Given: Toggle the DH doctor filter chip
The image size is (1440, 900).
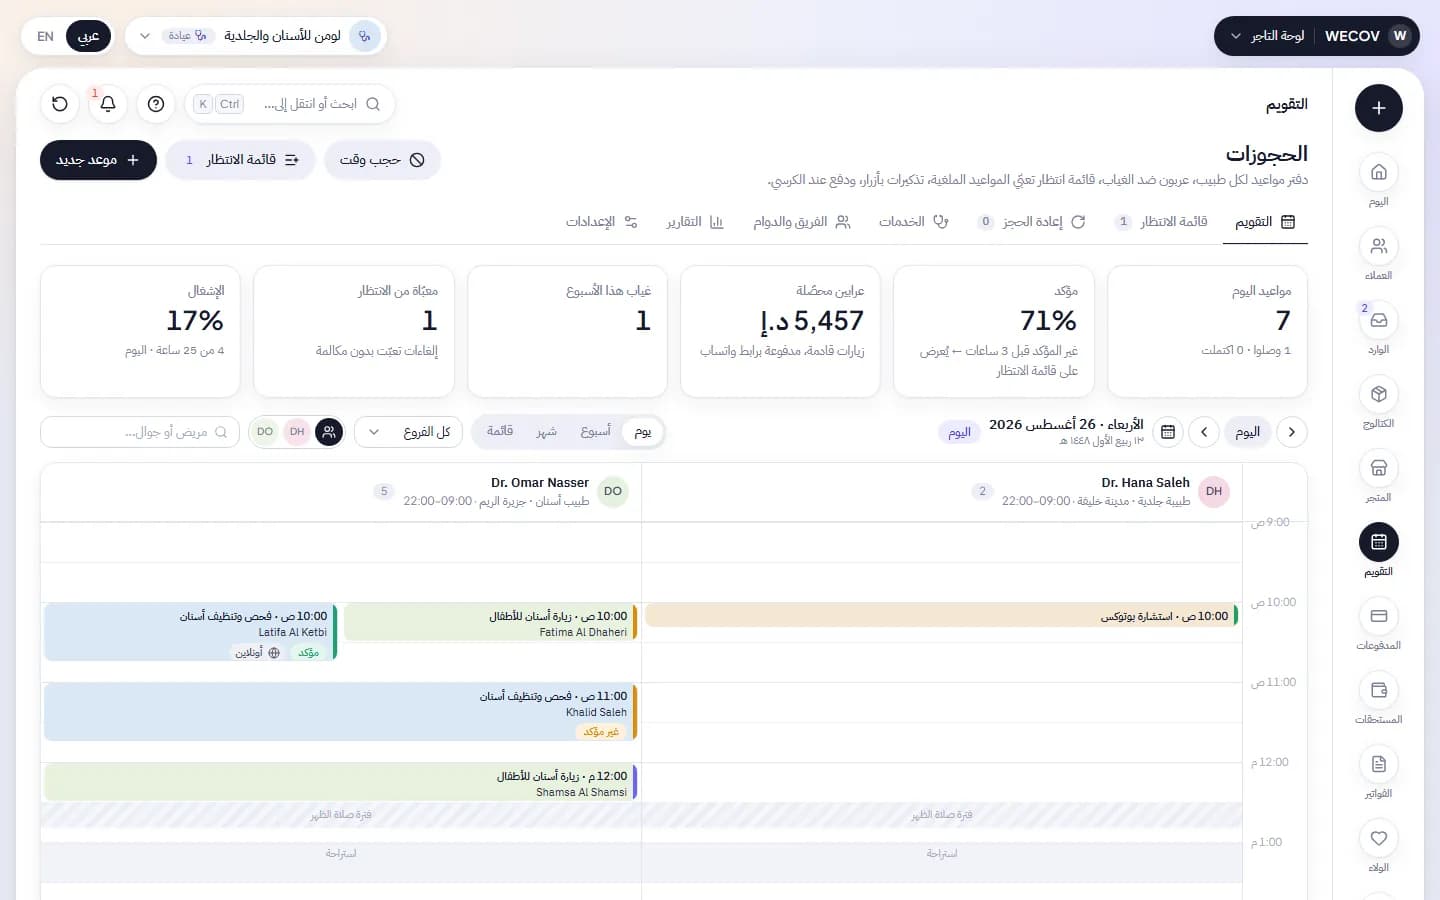Looking at the screenshot, I should [x=297, y=432].
